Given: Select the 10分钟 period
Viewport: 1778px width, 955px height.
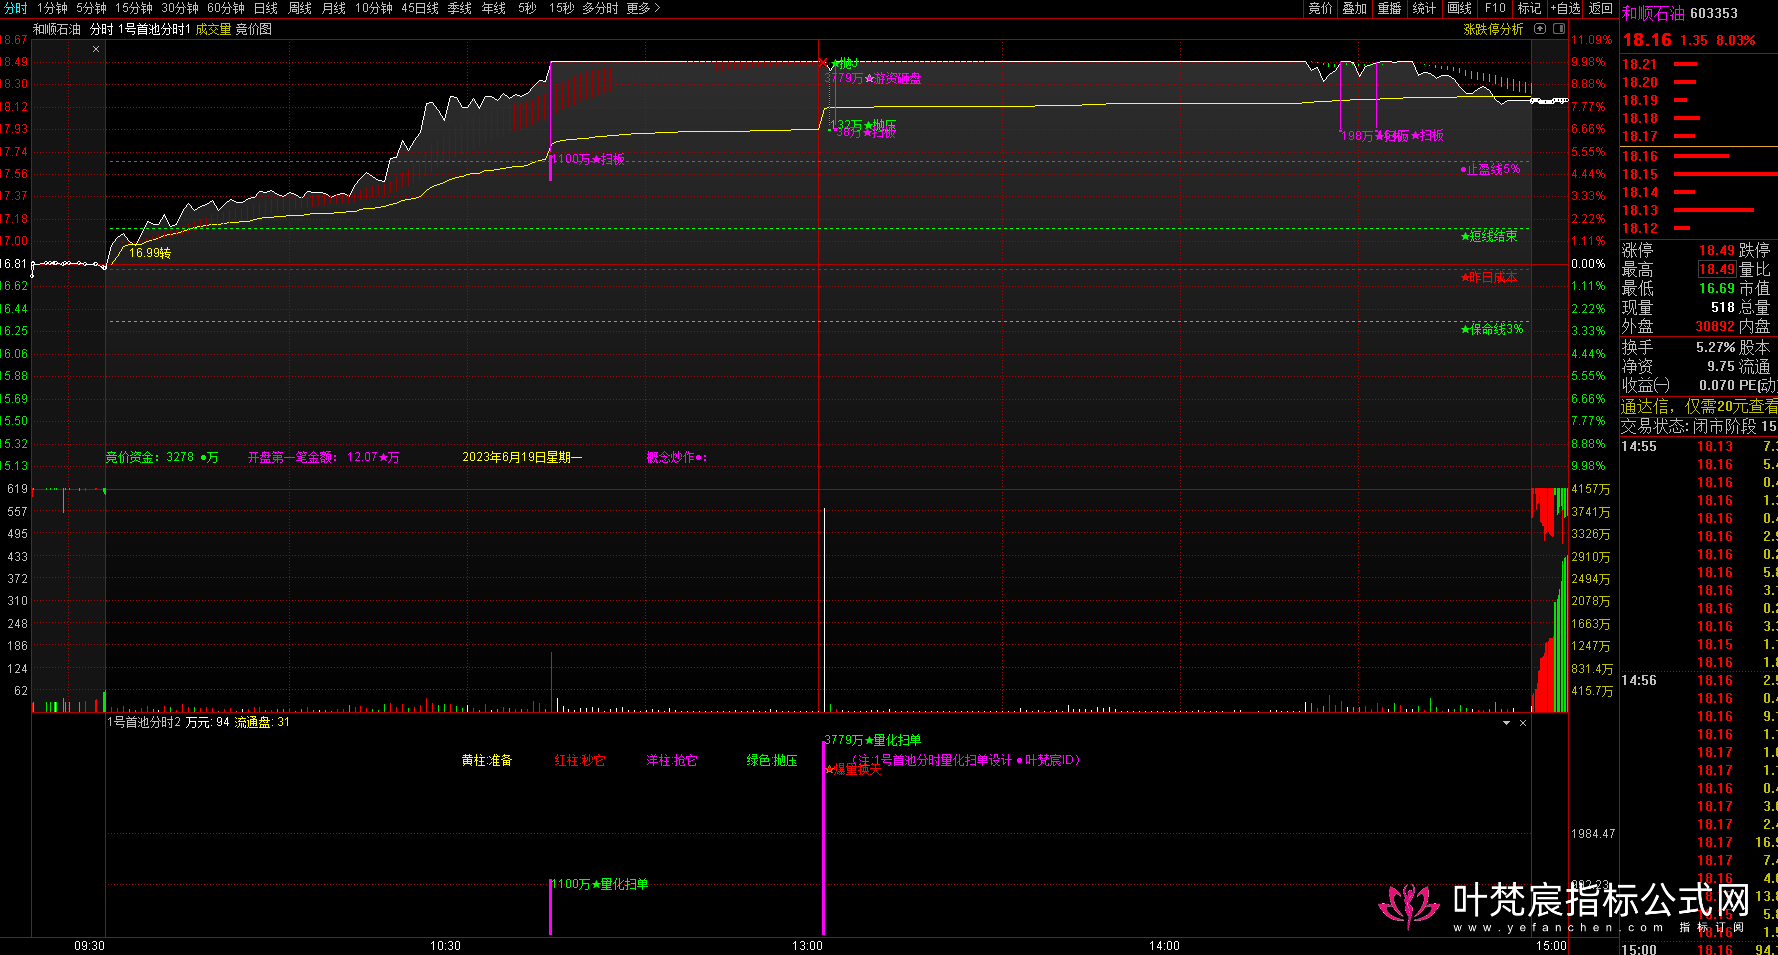Looking at the screenshot, I should 374,8.
